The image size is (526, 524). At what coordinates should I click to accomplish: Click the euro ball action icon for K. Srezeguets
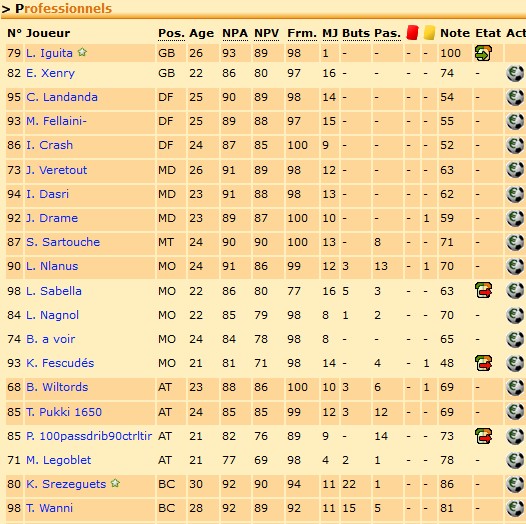(x=515, y=484)
